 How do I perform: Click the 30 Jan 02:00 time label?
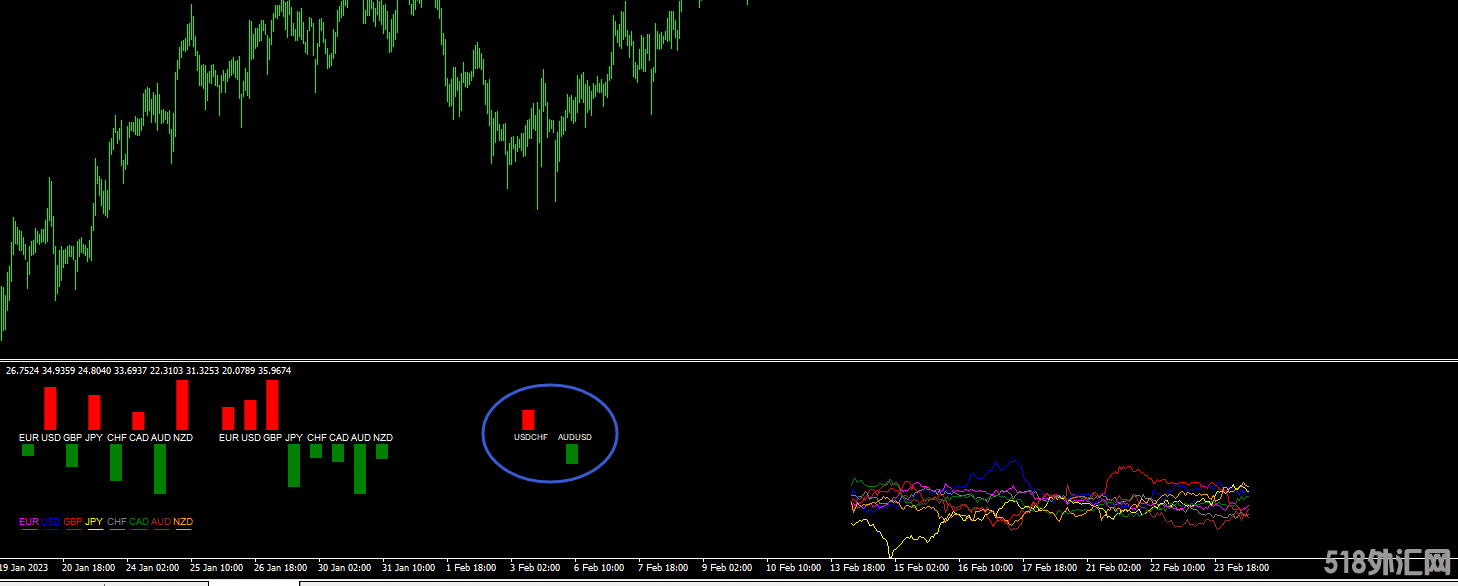tap(346, 568)
